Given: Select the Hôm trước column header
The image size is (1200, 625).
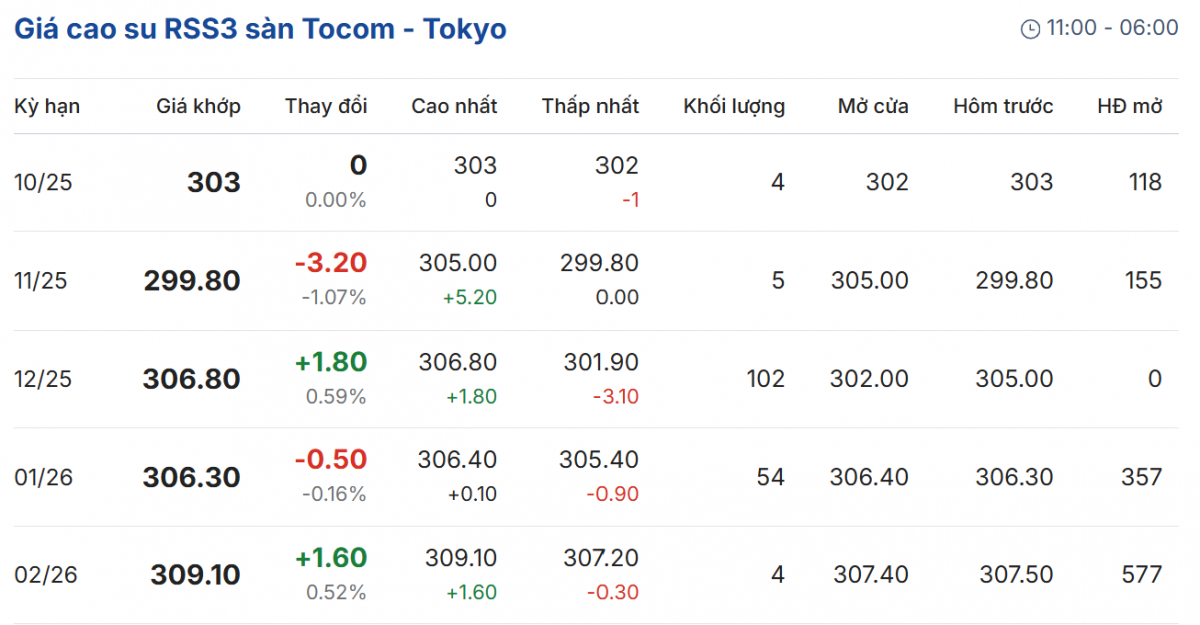Looking at the screenshot, I should pyautogui.click(x=1003, y=106).
